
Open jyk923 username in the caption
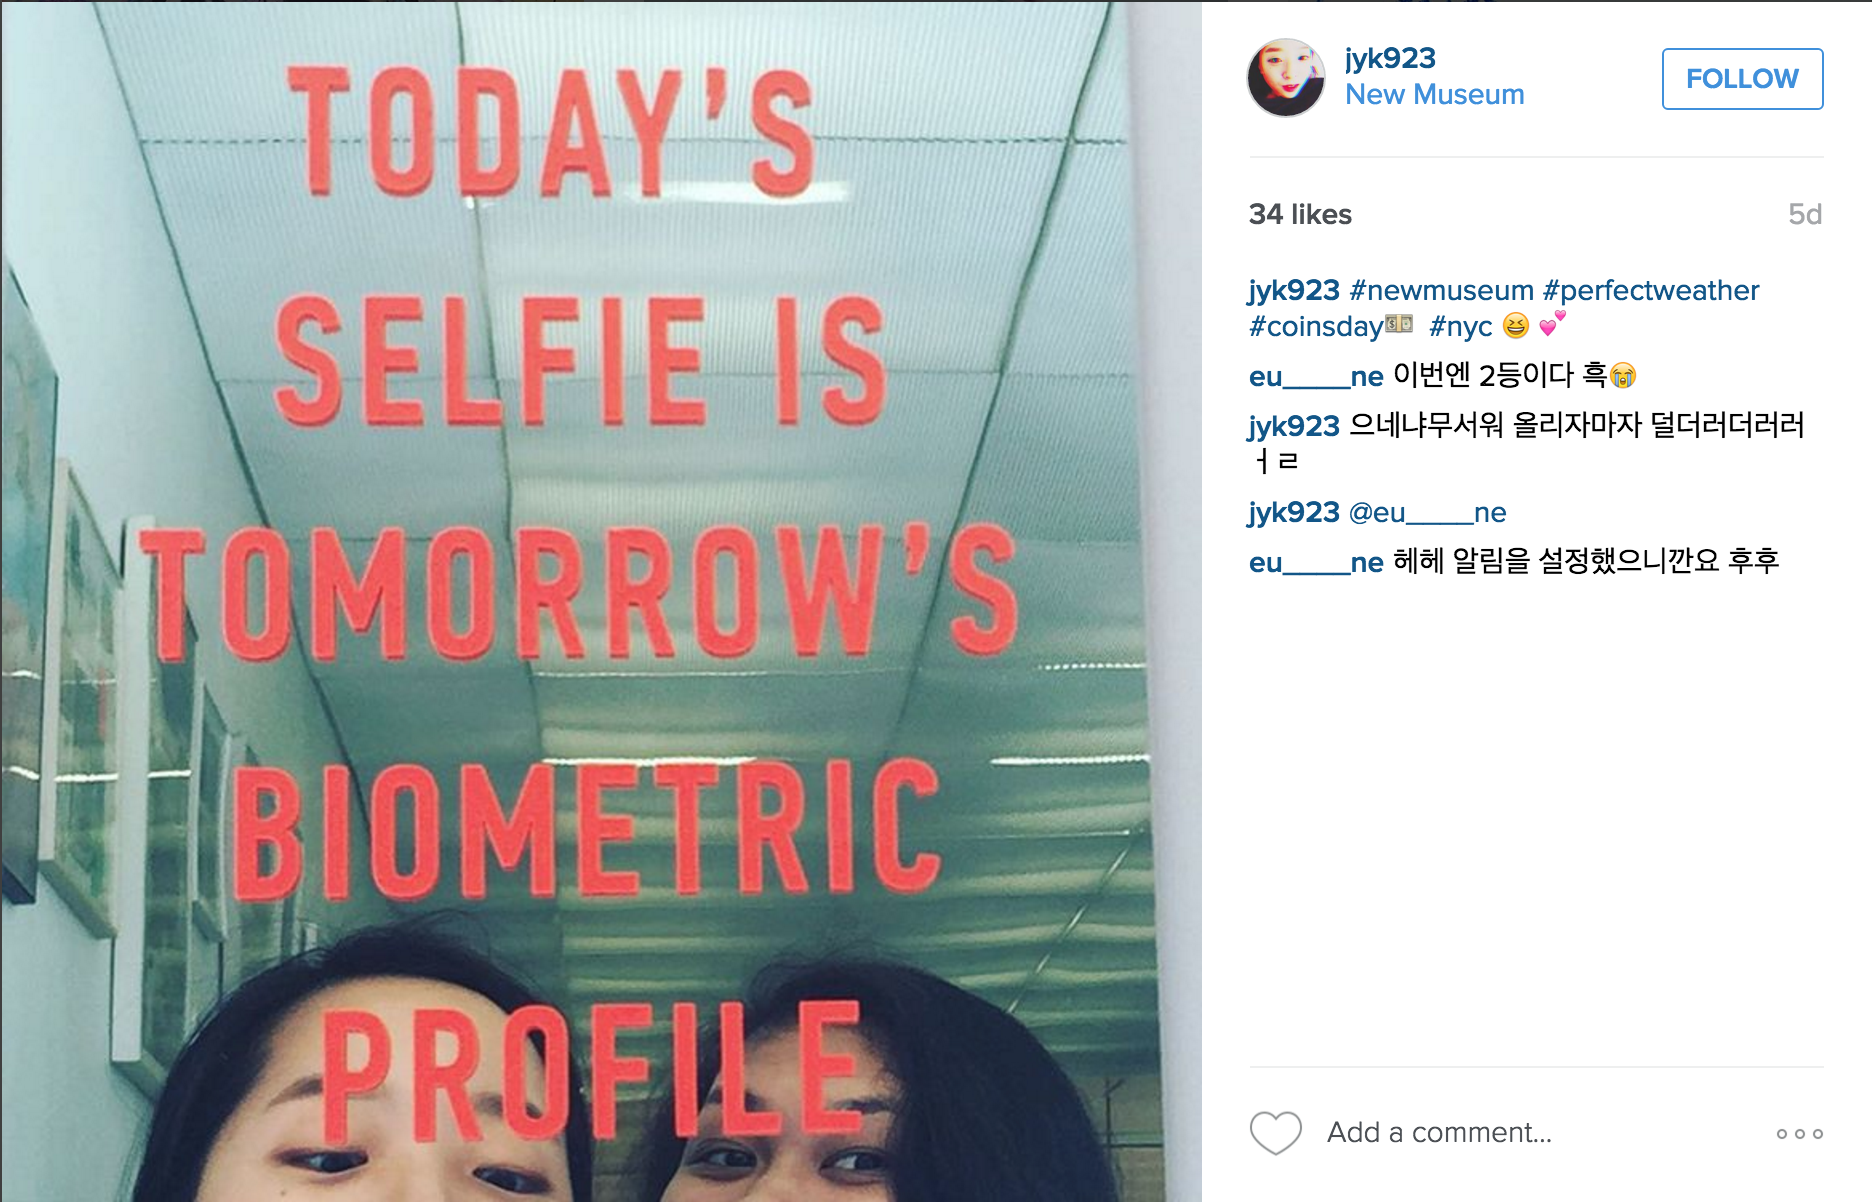point(1294,290)
